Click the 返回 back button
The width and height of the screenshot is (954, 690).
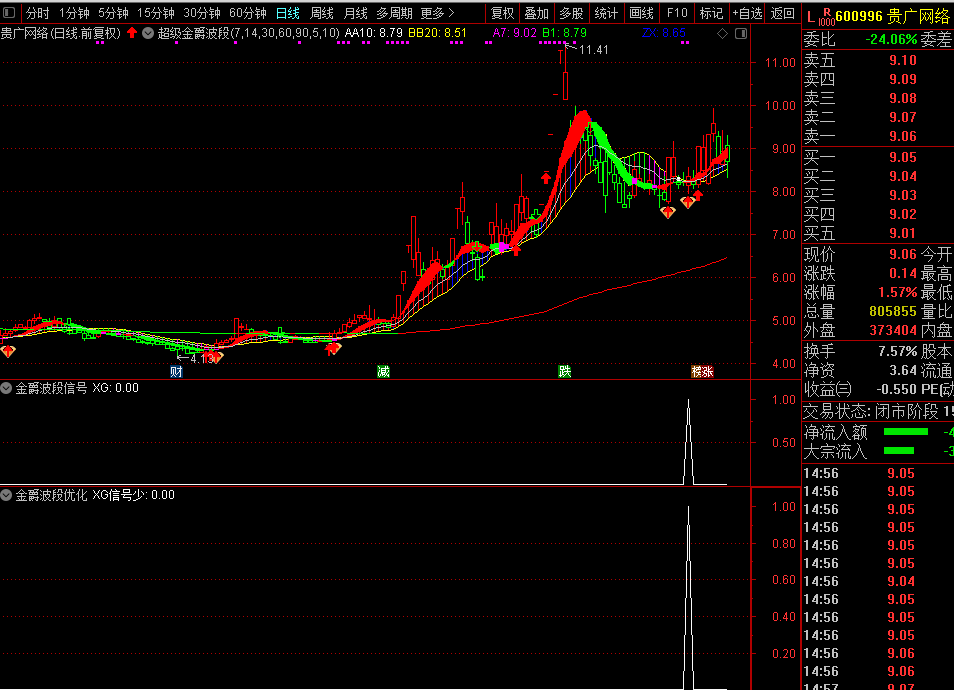coord(783,13)
